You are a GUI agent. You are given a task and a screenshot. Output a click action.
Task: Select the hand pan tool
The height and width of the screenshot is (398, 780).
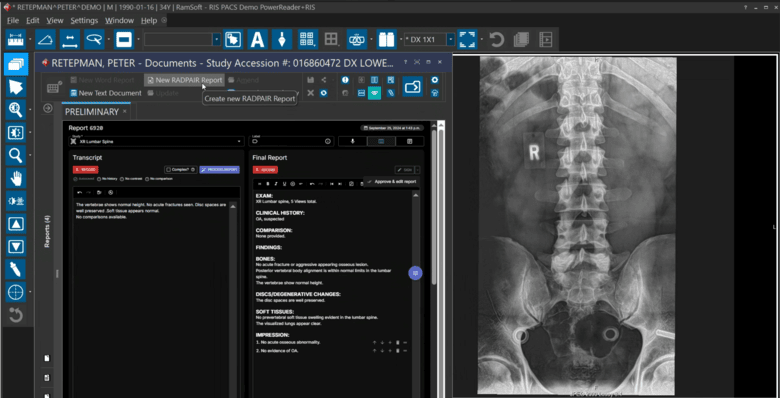pyautogui.click(x=16, y=179)
